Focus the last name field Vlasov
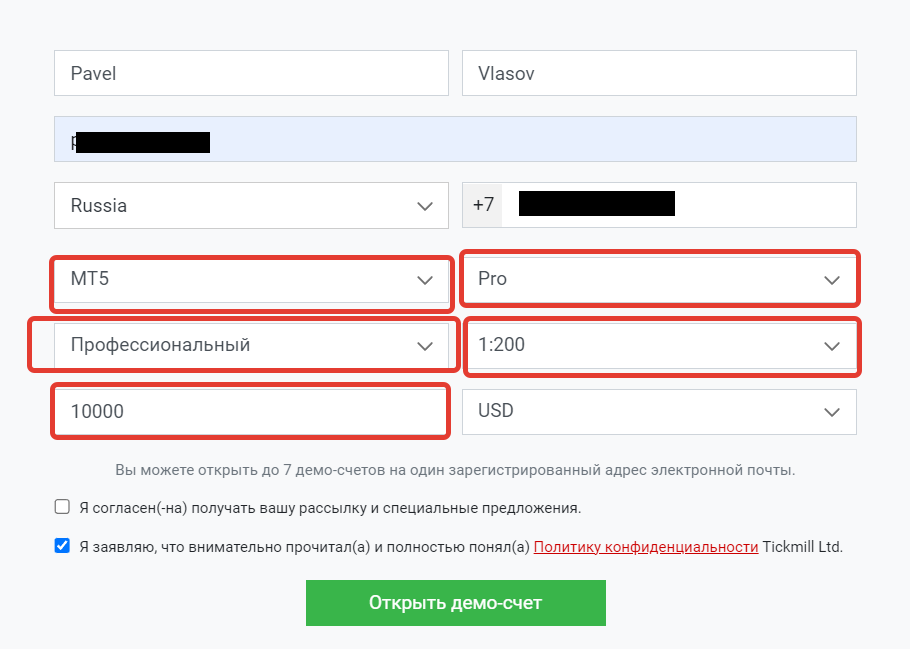This screenshot has height=649, width=910. [659, 73]
